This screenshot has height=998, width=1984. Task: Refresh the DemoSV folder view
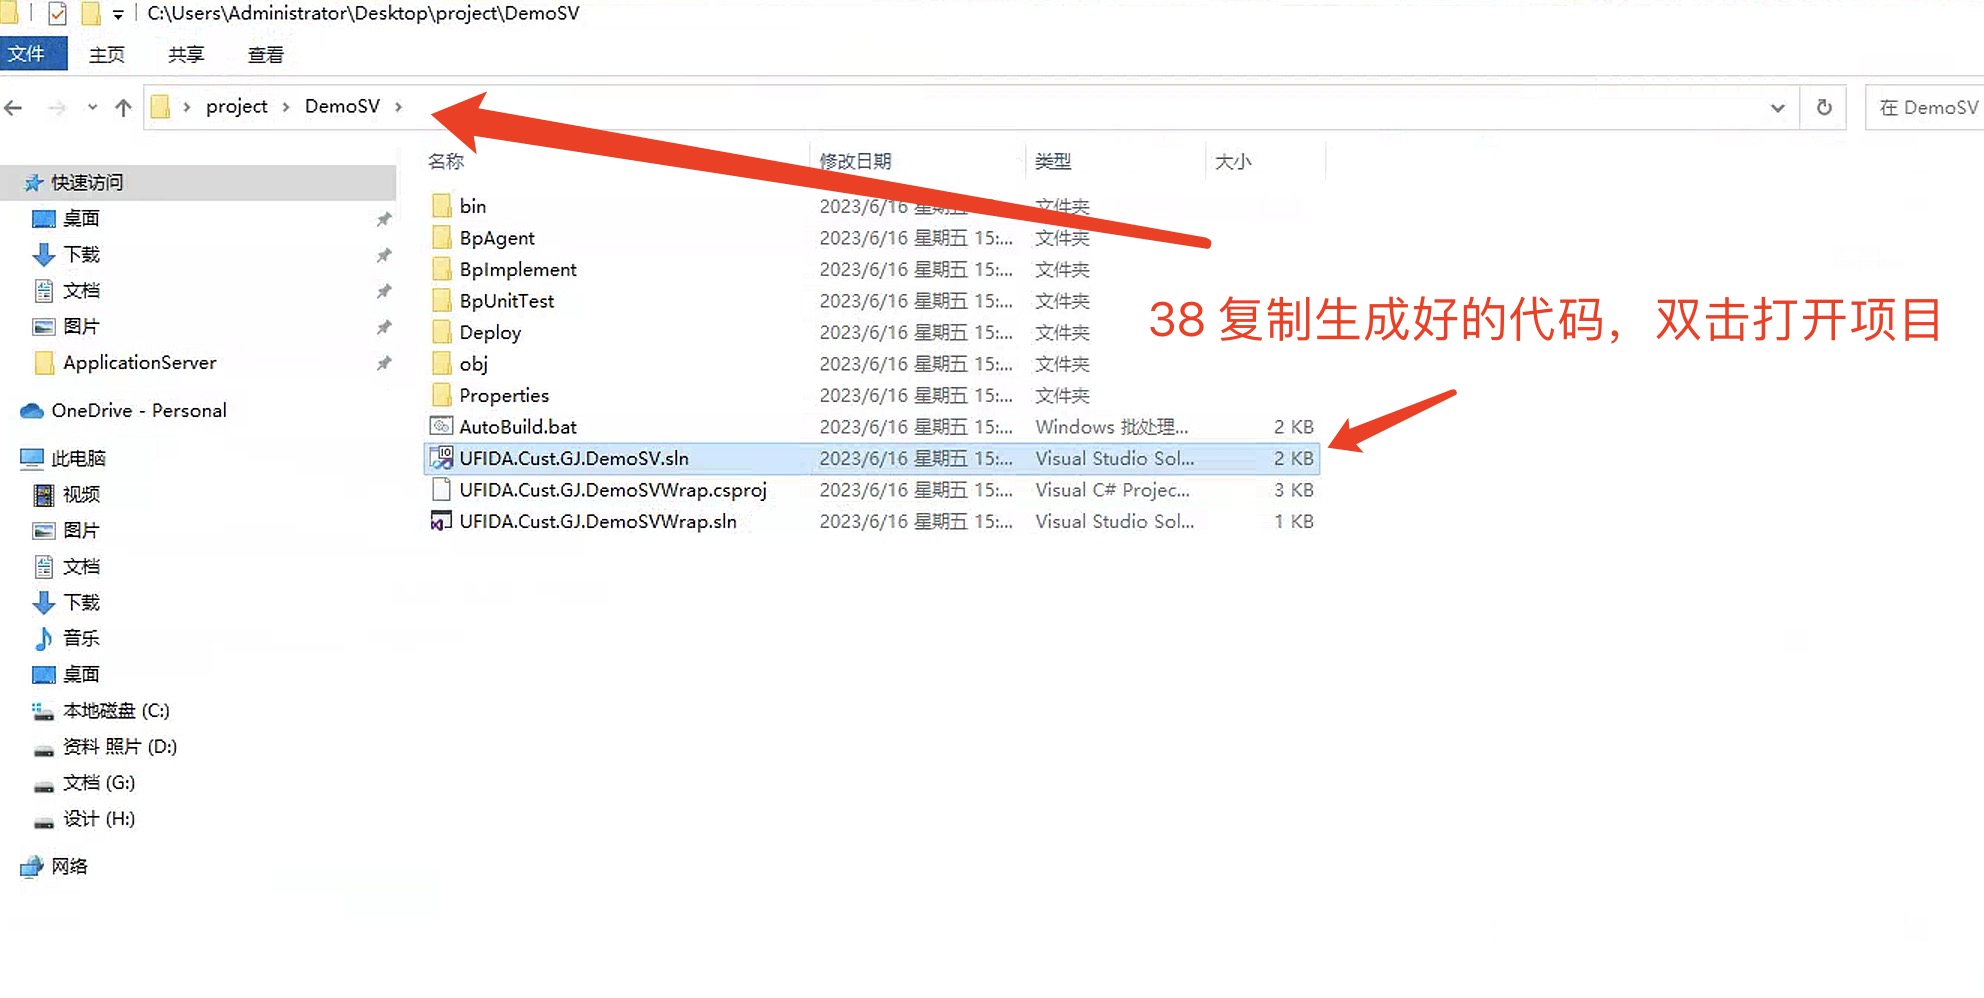point(1823,108)
